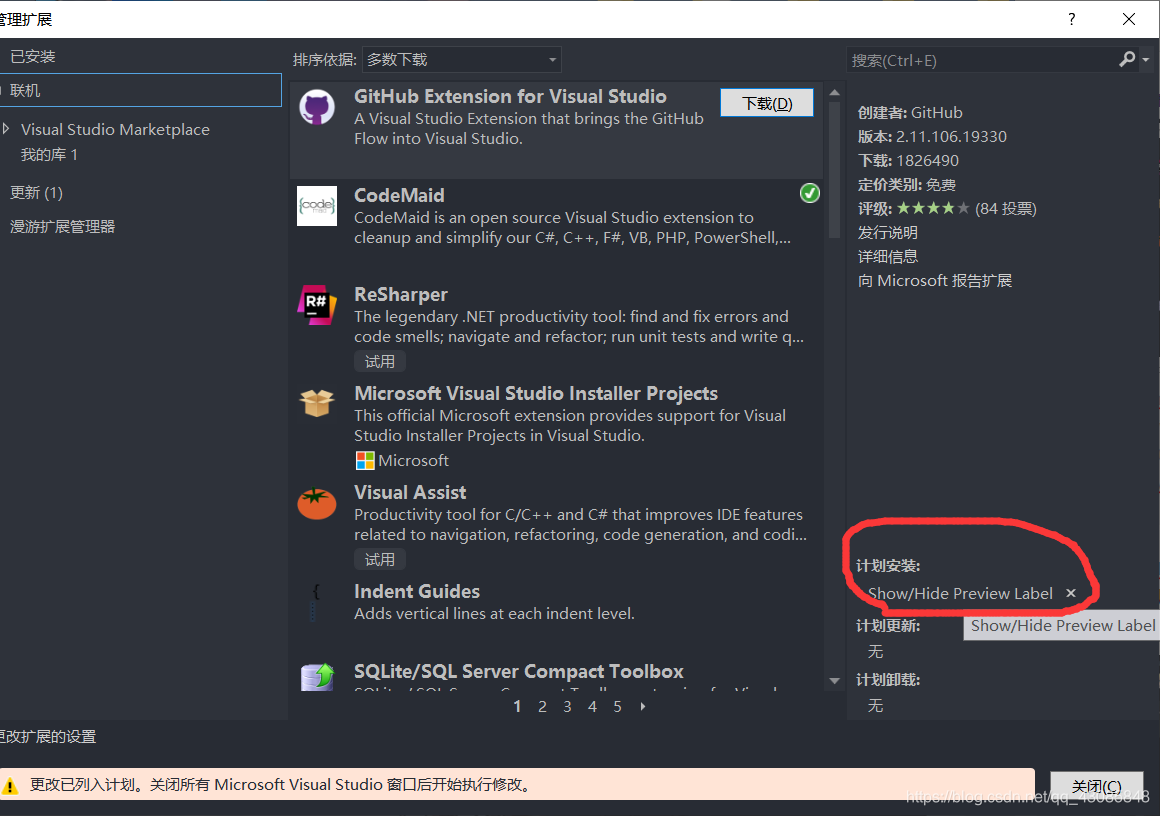Click the warning icon in notification bar
The width and height of the screenshot is (1160, 816).
10,785
